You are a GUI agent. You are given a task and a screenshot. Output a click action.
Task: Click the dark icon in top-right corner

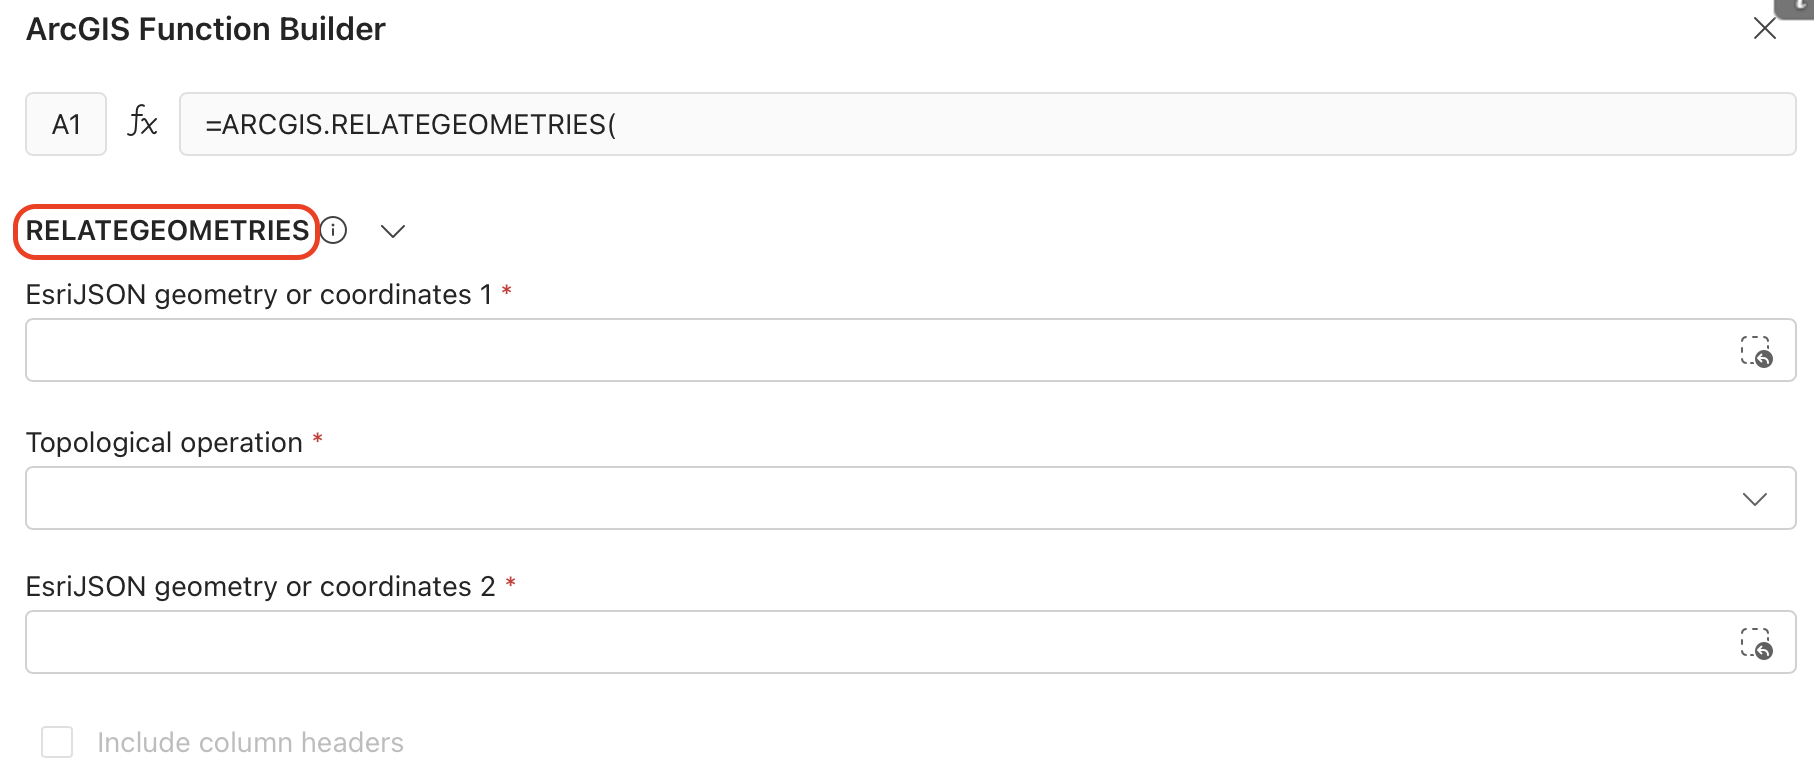[1798, 6]
